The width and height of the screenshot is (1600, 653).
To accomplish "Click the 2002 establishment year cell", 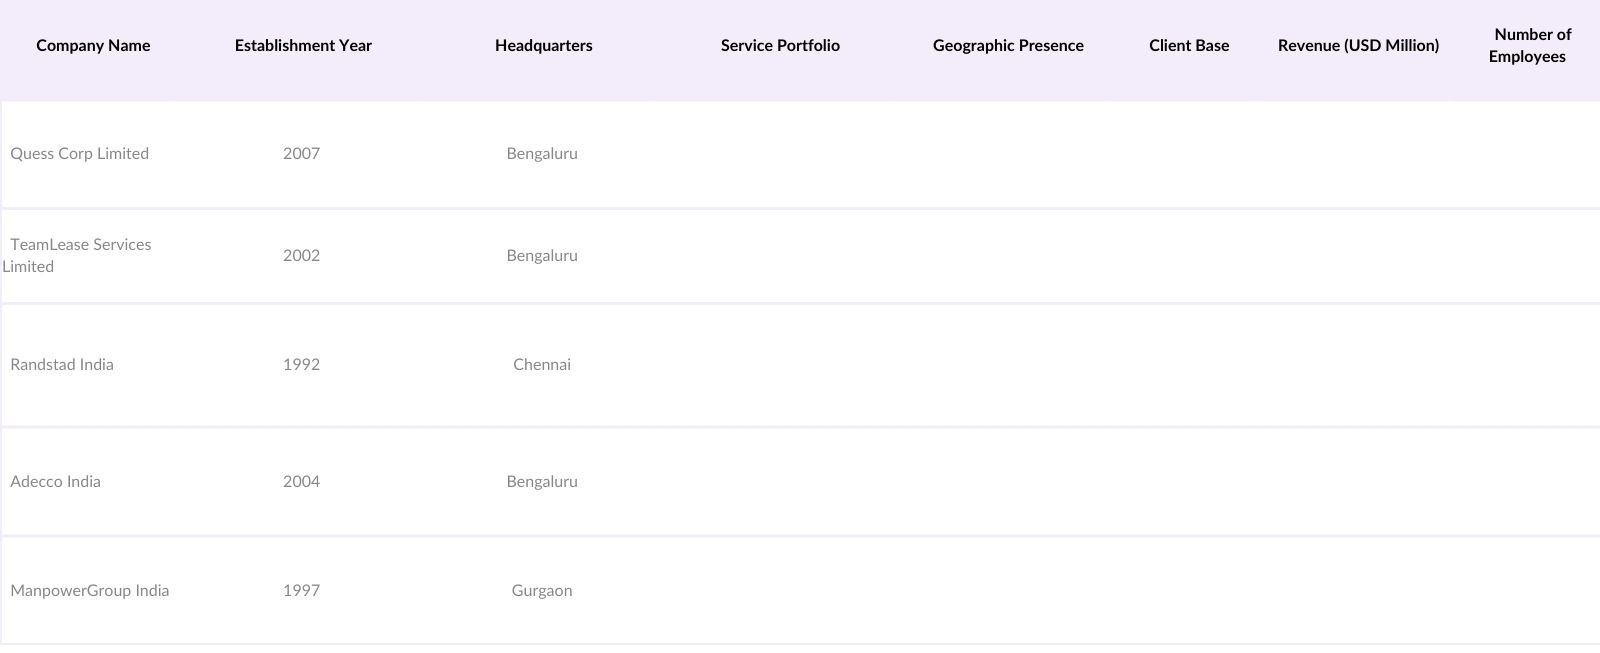I will pos(301,256).
